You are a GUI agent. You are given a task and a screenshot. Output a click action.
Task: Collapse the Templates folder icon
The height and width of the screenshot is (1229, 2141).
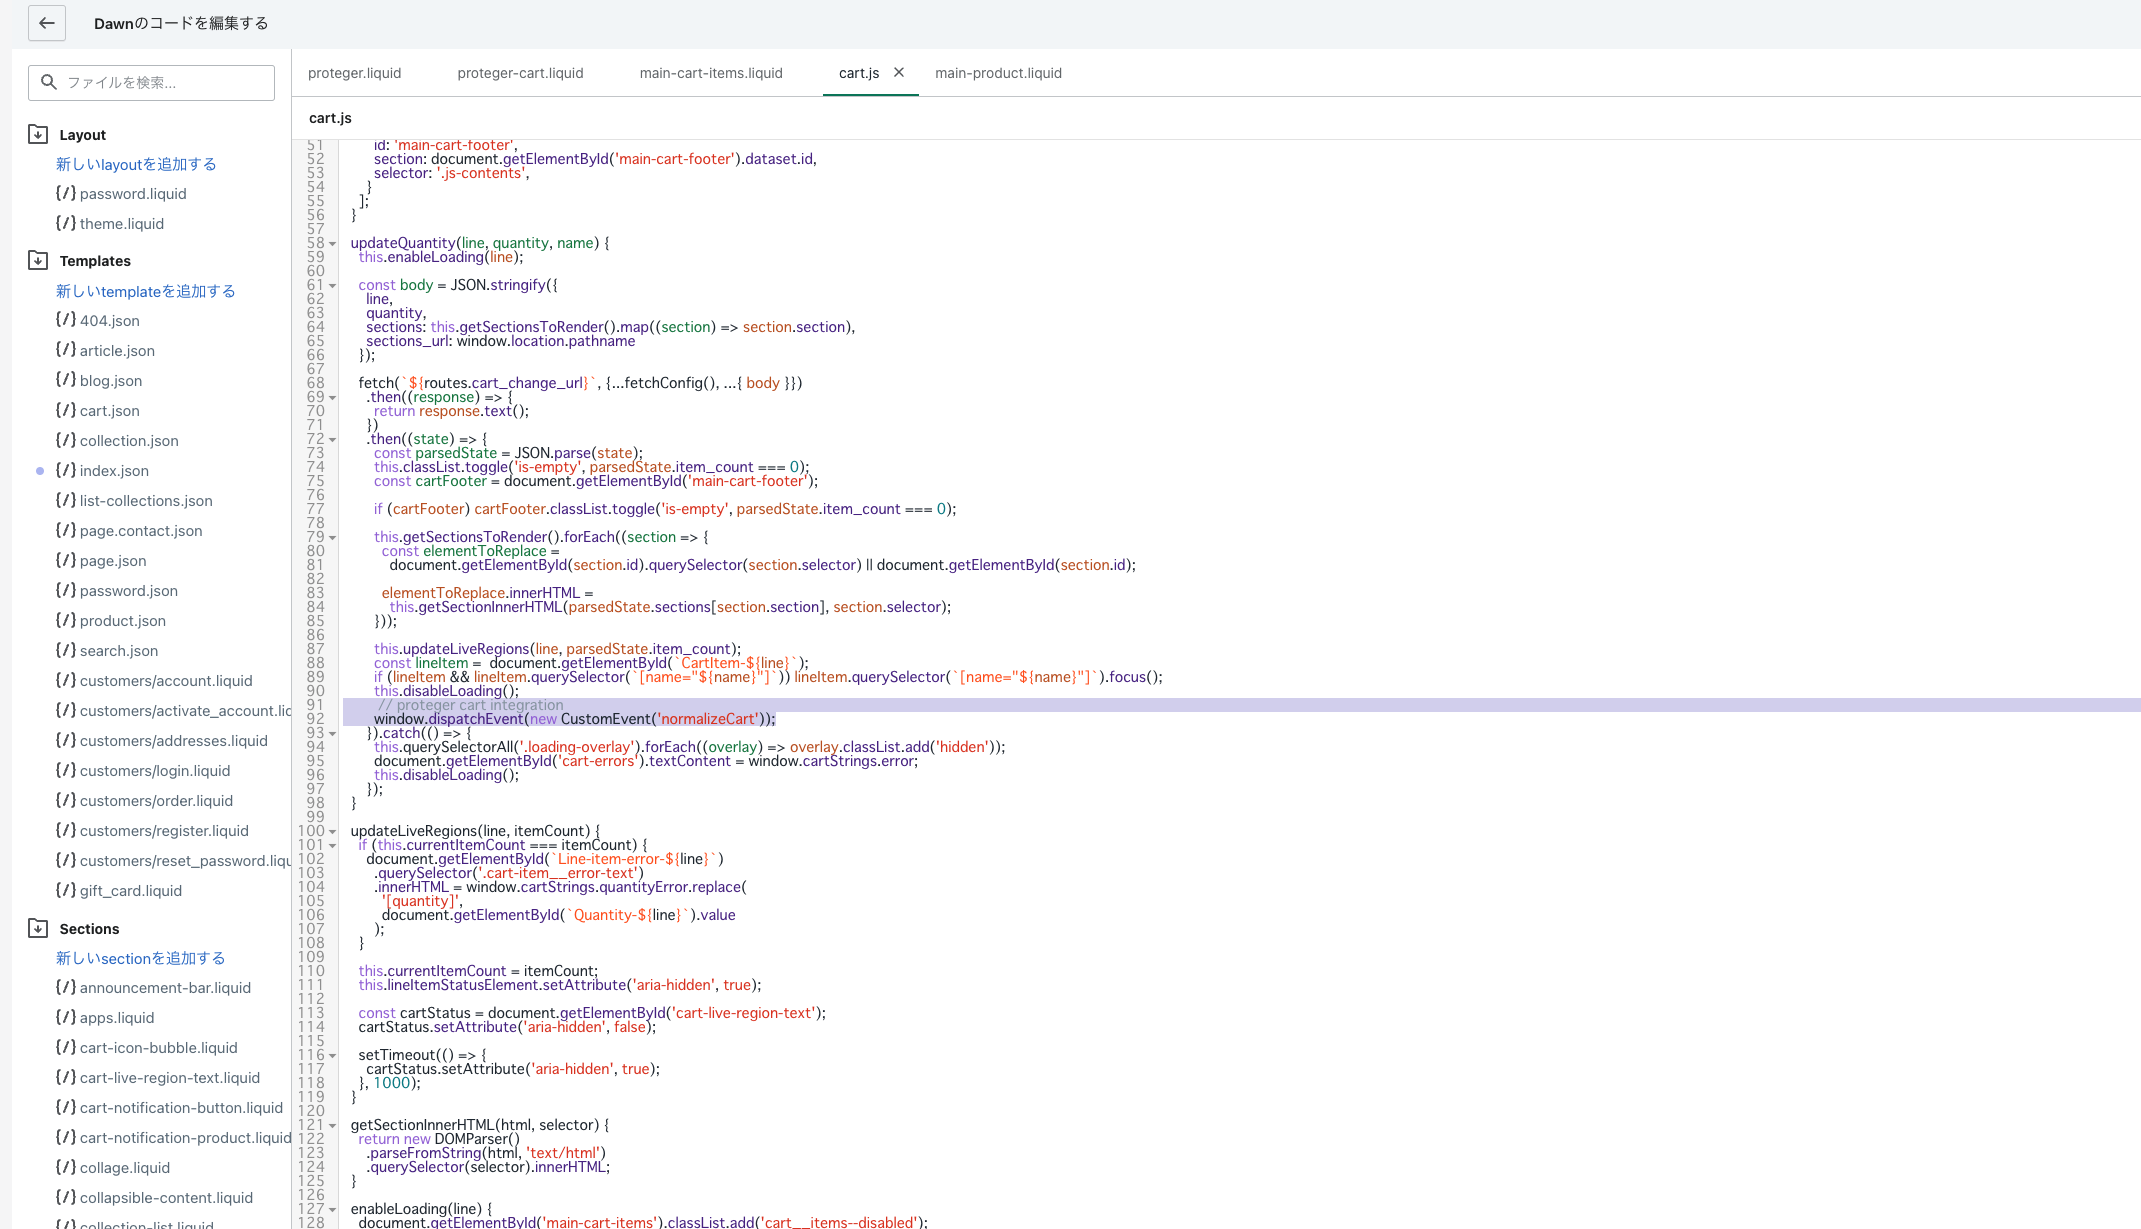click(38, 260)
